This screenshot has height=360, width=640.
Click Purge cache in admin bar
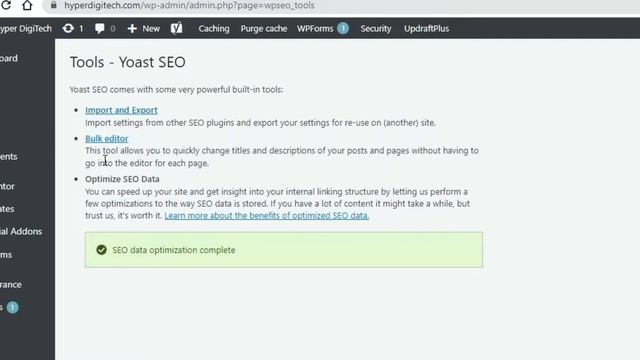[264, 29]
